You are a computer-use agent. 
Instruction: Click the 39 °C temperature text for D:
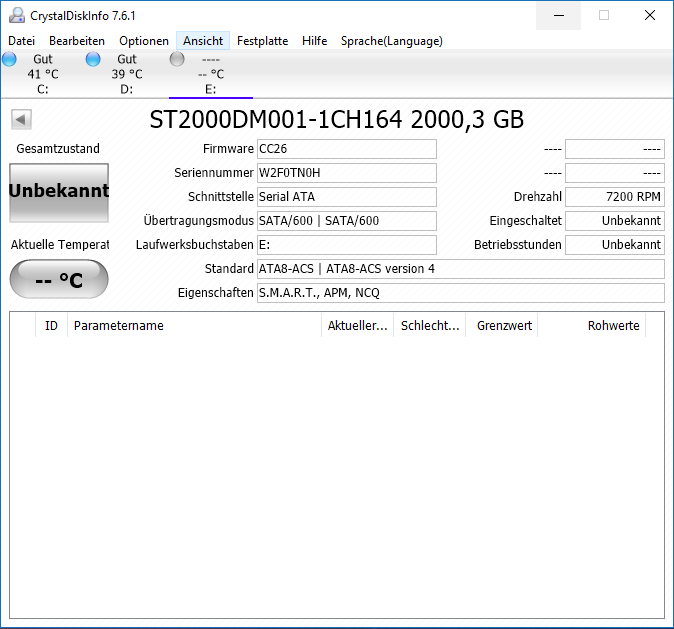127,74
